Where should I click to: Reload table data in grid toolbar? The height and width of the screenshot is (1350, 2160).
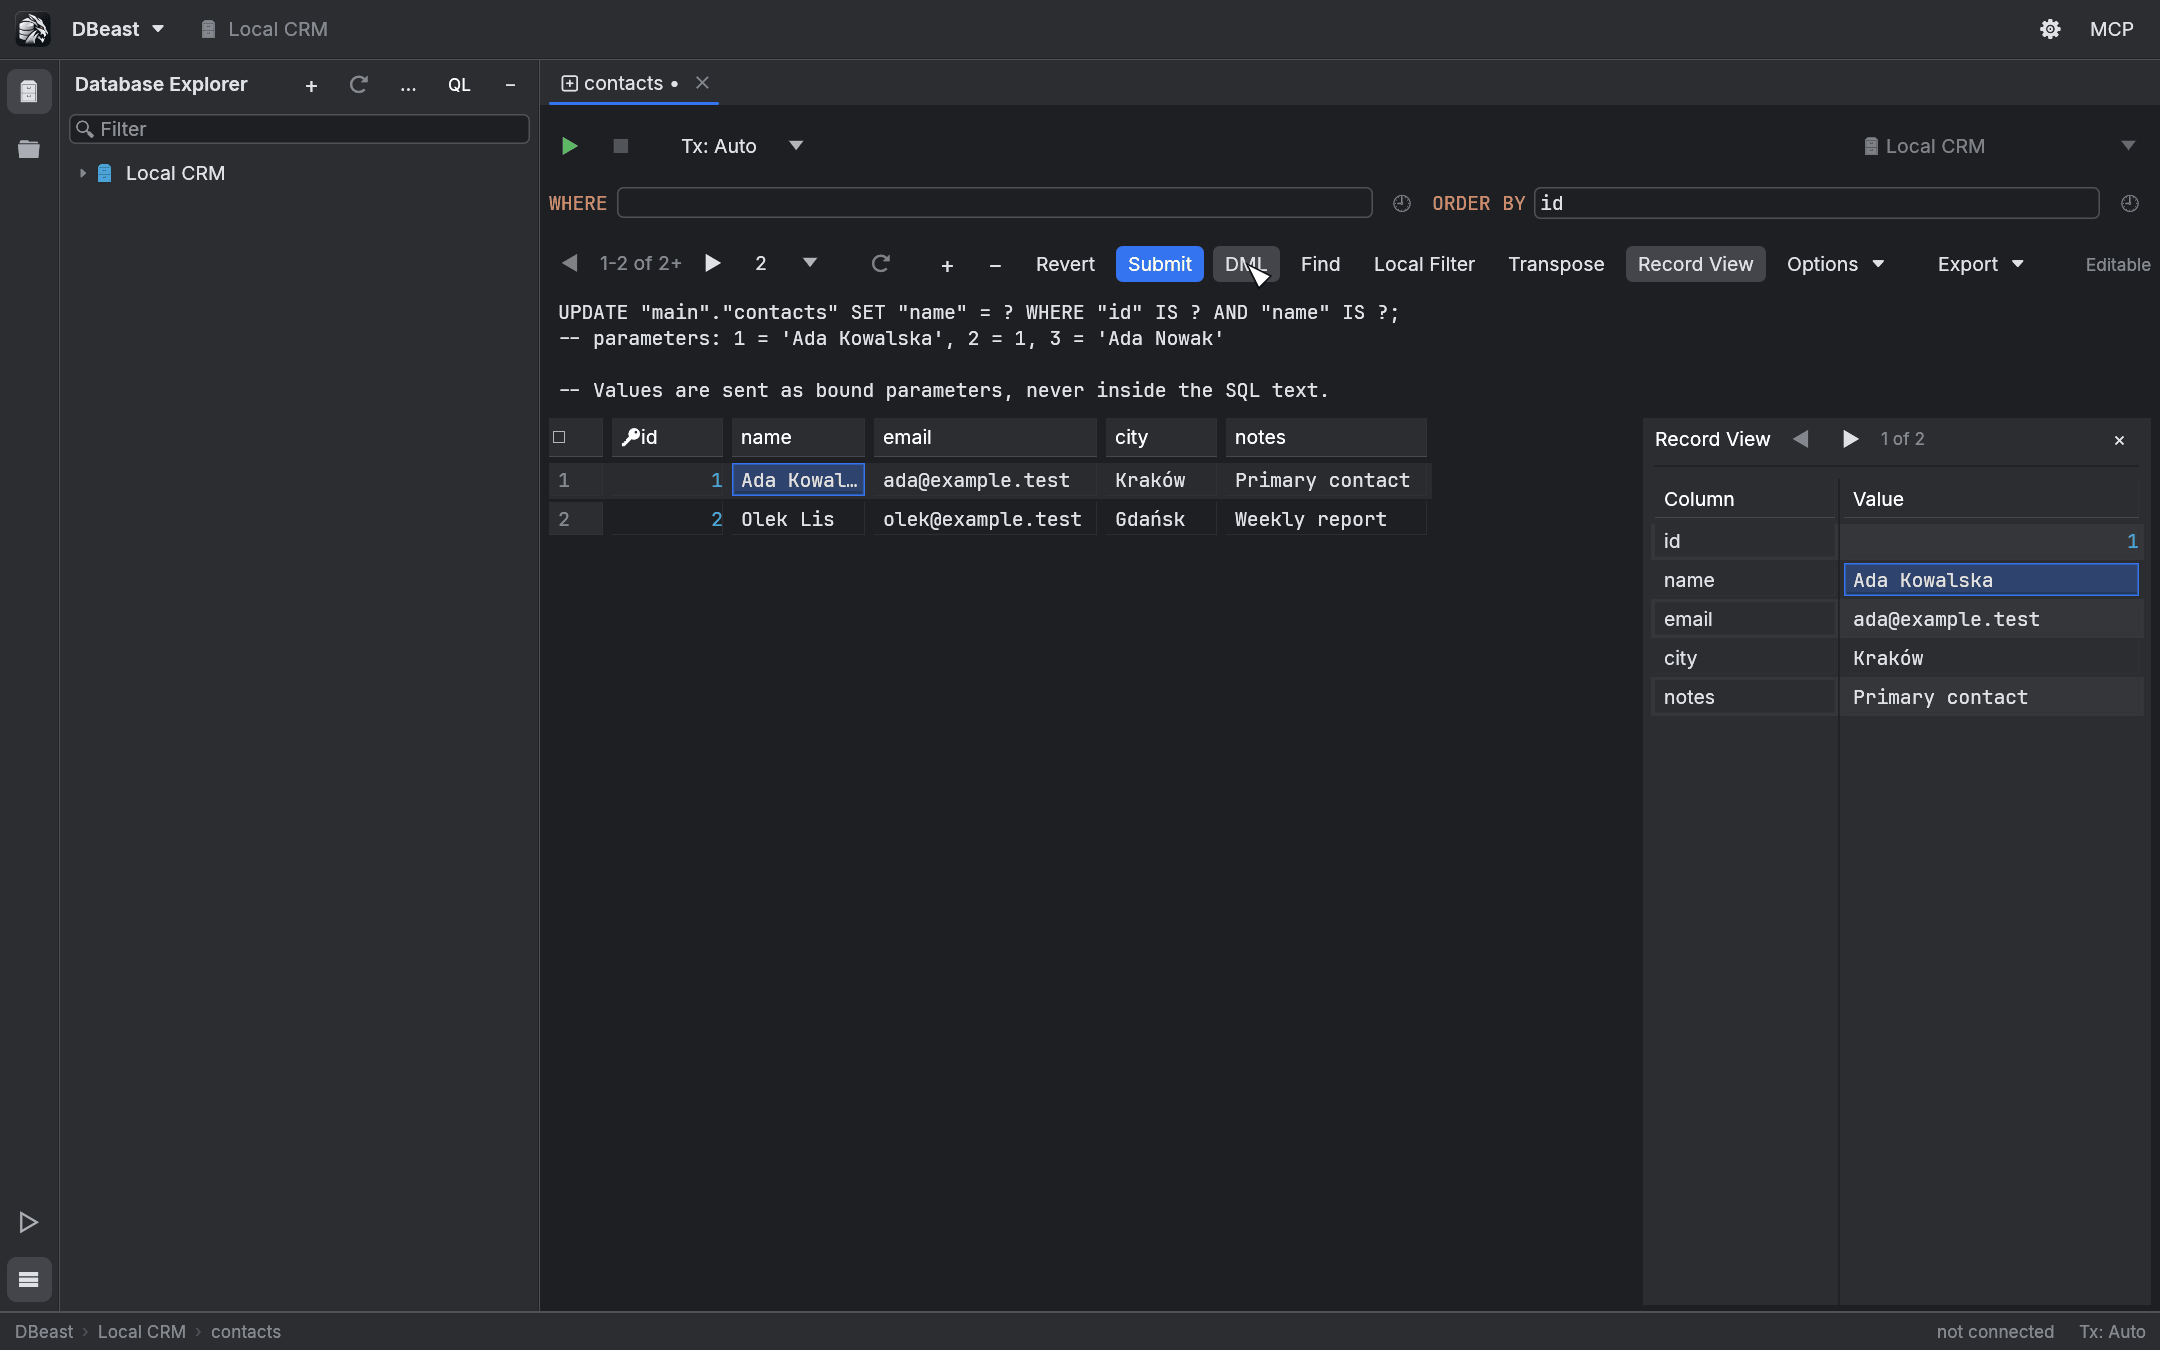(880, 263)
